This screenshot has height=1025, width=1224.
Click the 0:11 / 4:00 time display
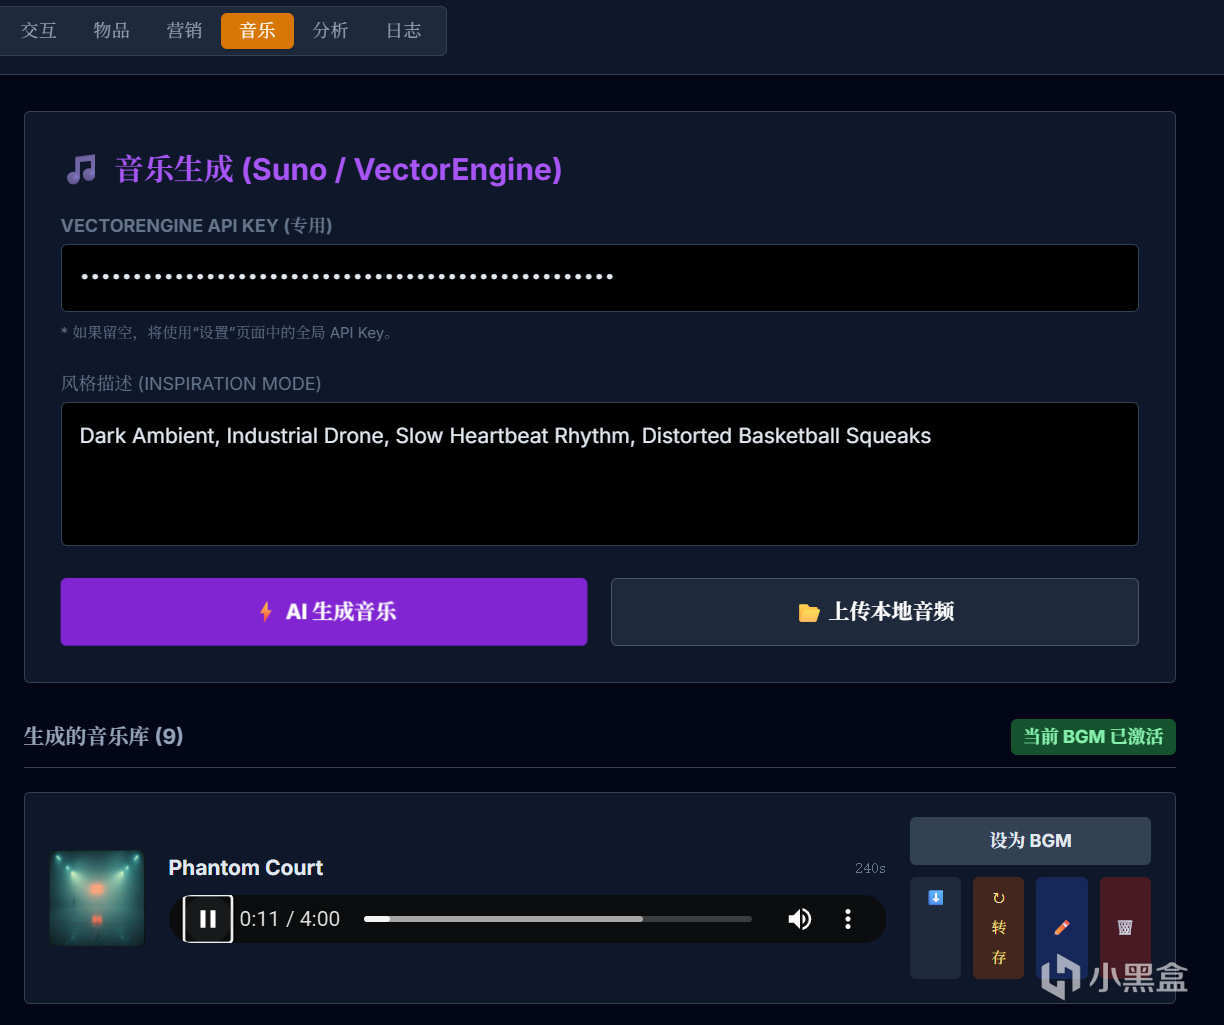(x=290, y=919)
